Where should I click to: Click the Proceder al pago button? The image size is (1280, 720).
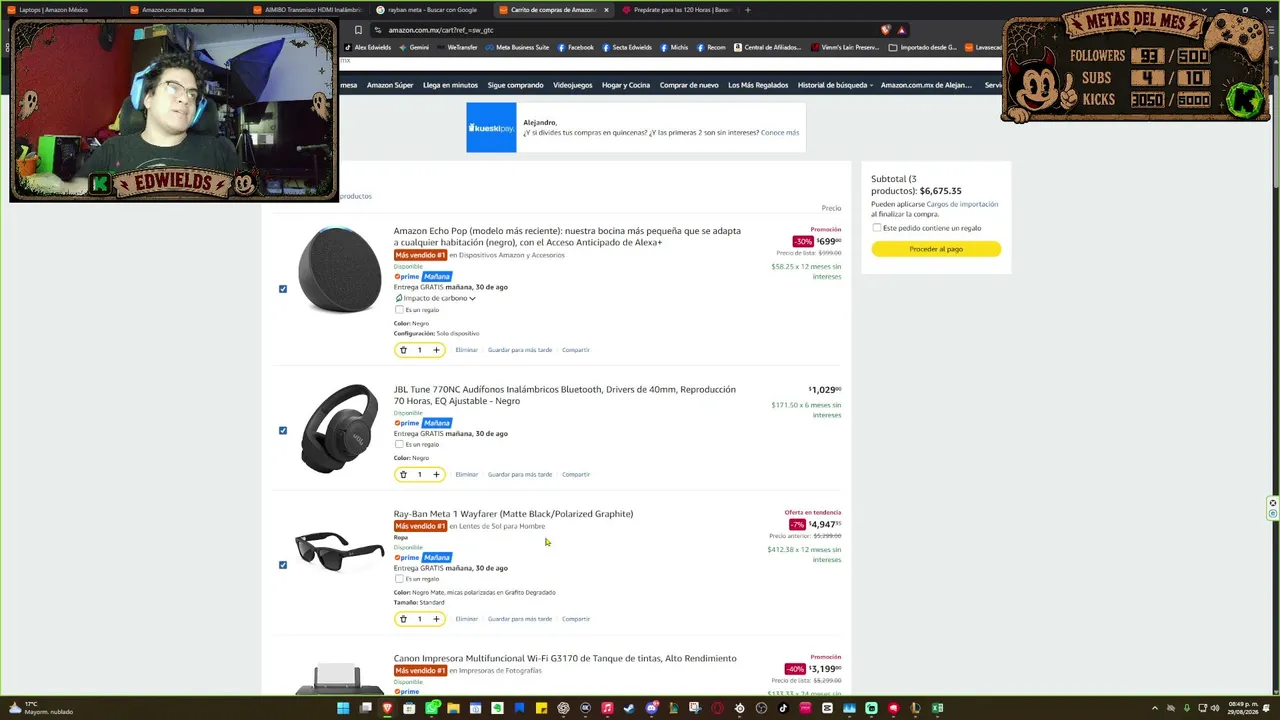pos(936,249)
